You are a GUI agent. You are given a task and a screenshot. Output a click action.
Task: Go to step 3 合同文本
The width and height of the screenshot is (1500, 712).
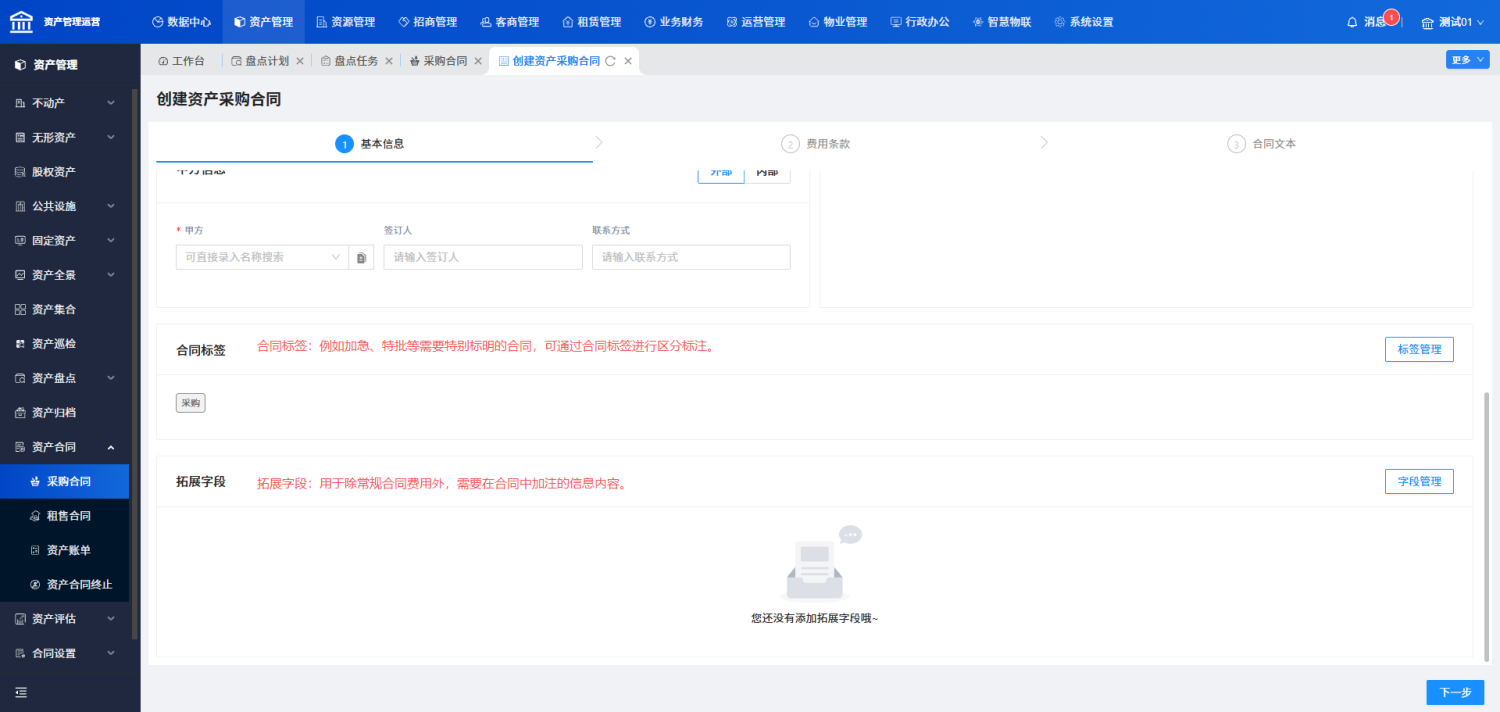[1262, 144]
